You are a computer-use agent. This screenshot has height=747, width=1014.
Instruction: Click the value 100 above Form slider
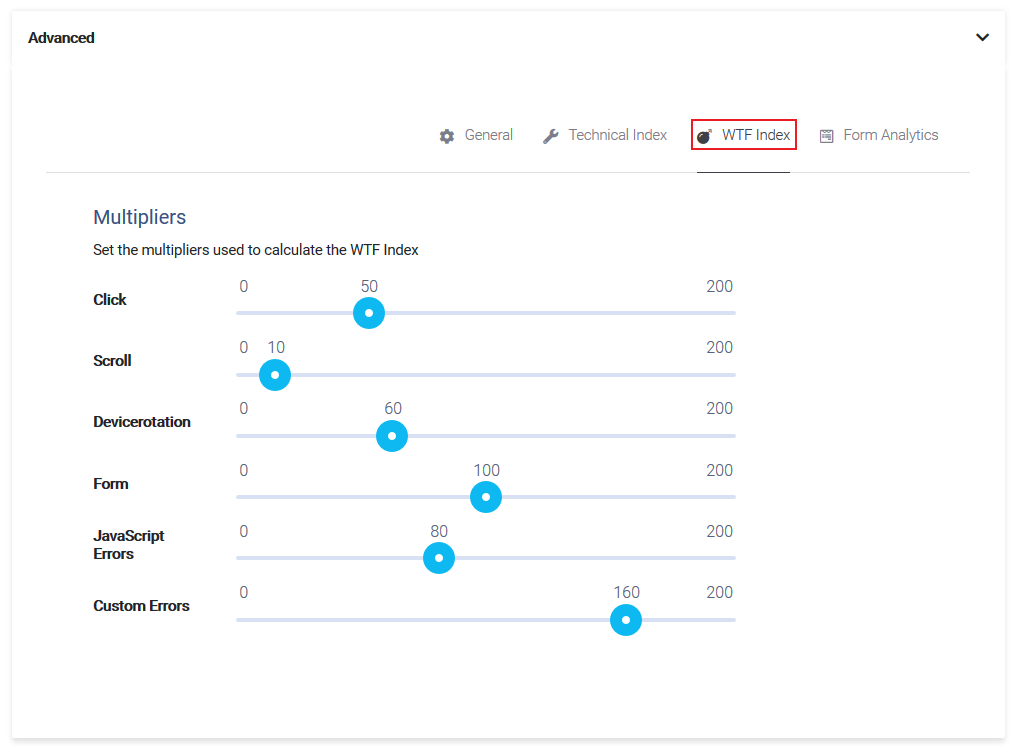coord(486,470)
